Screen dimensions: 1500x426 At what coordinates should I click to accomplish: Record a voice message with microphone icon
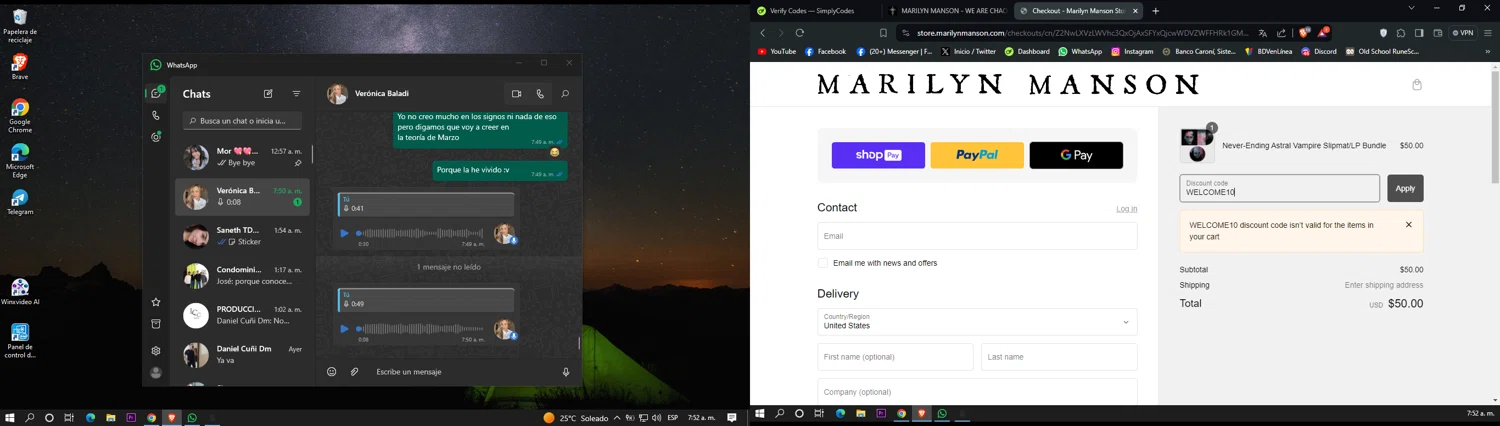[x=566, y=372]
